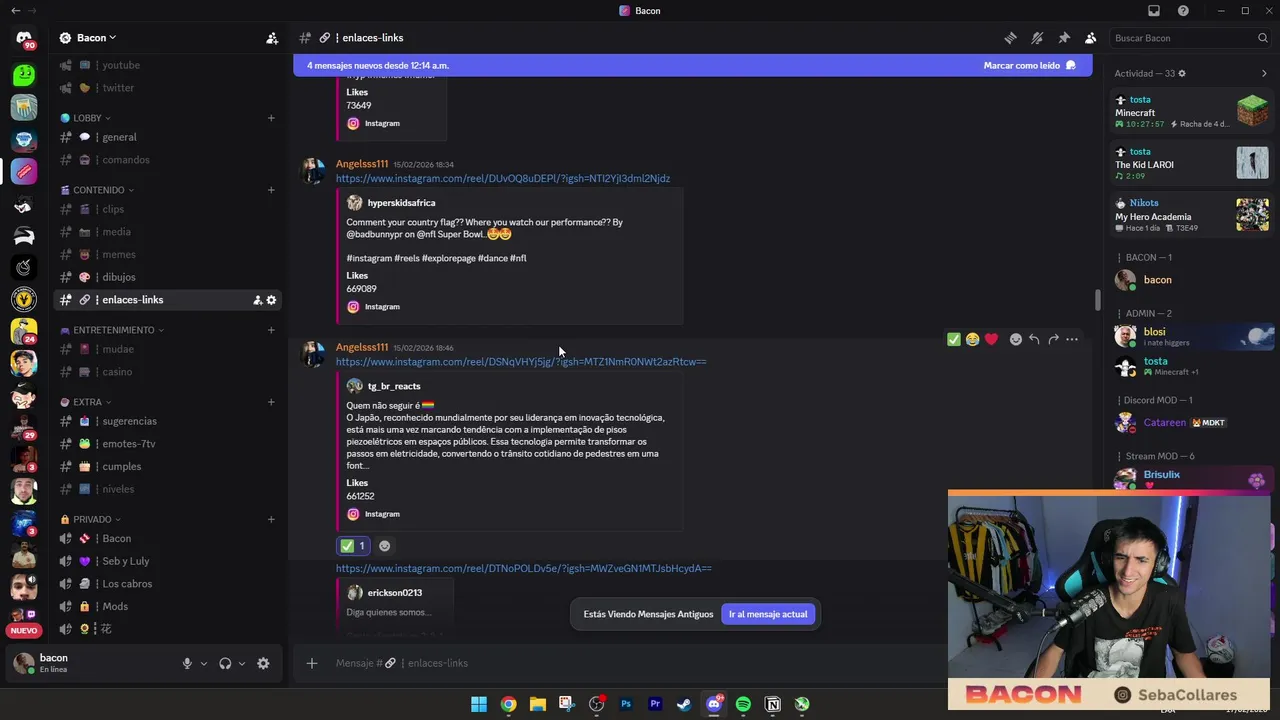Viewport: 1280px width, 720px height.
Task: Open Steam from the taskbar
Action: pyautogui.click(x=684, y=704)
